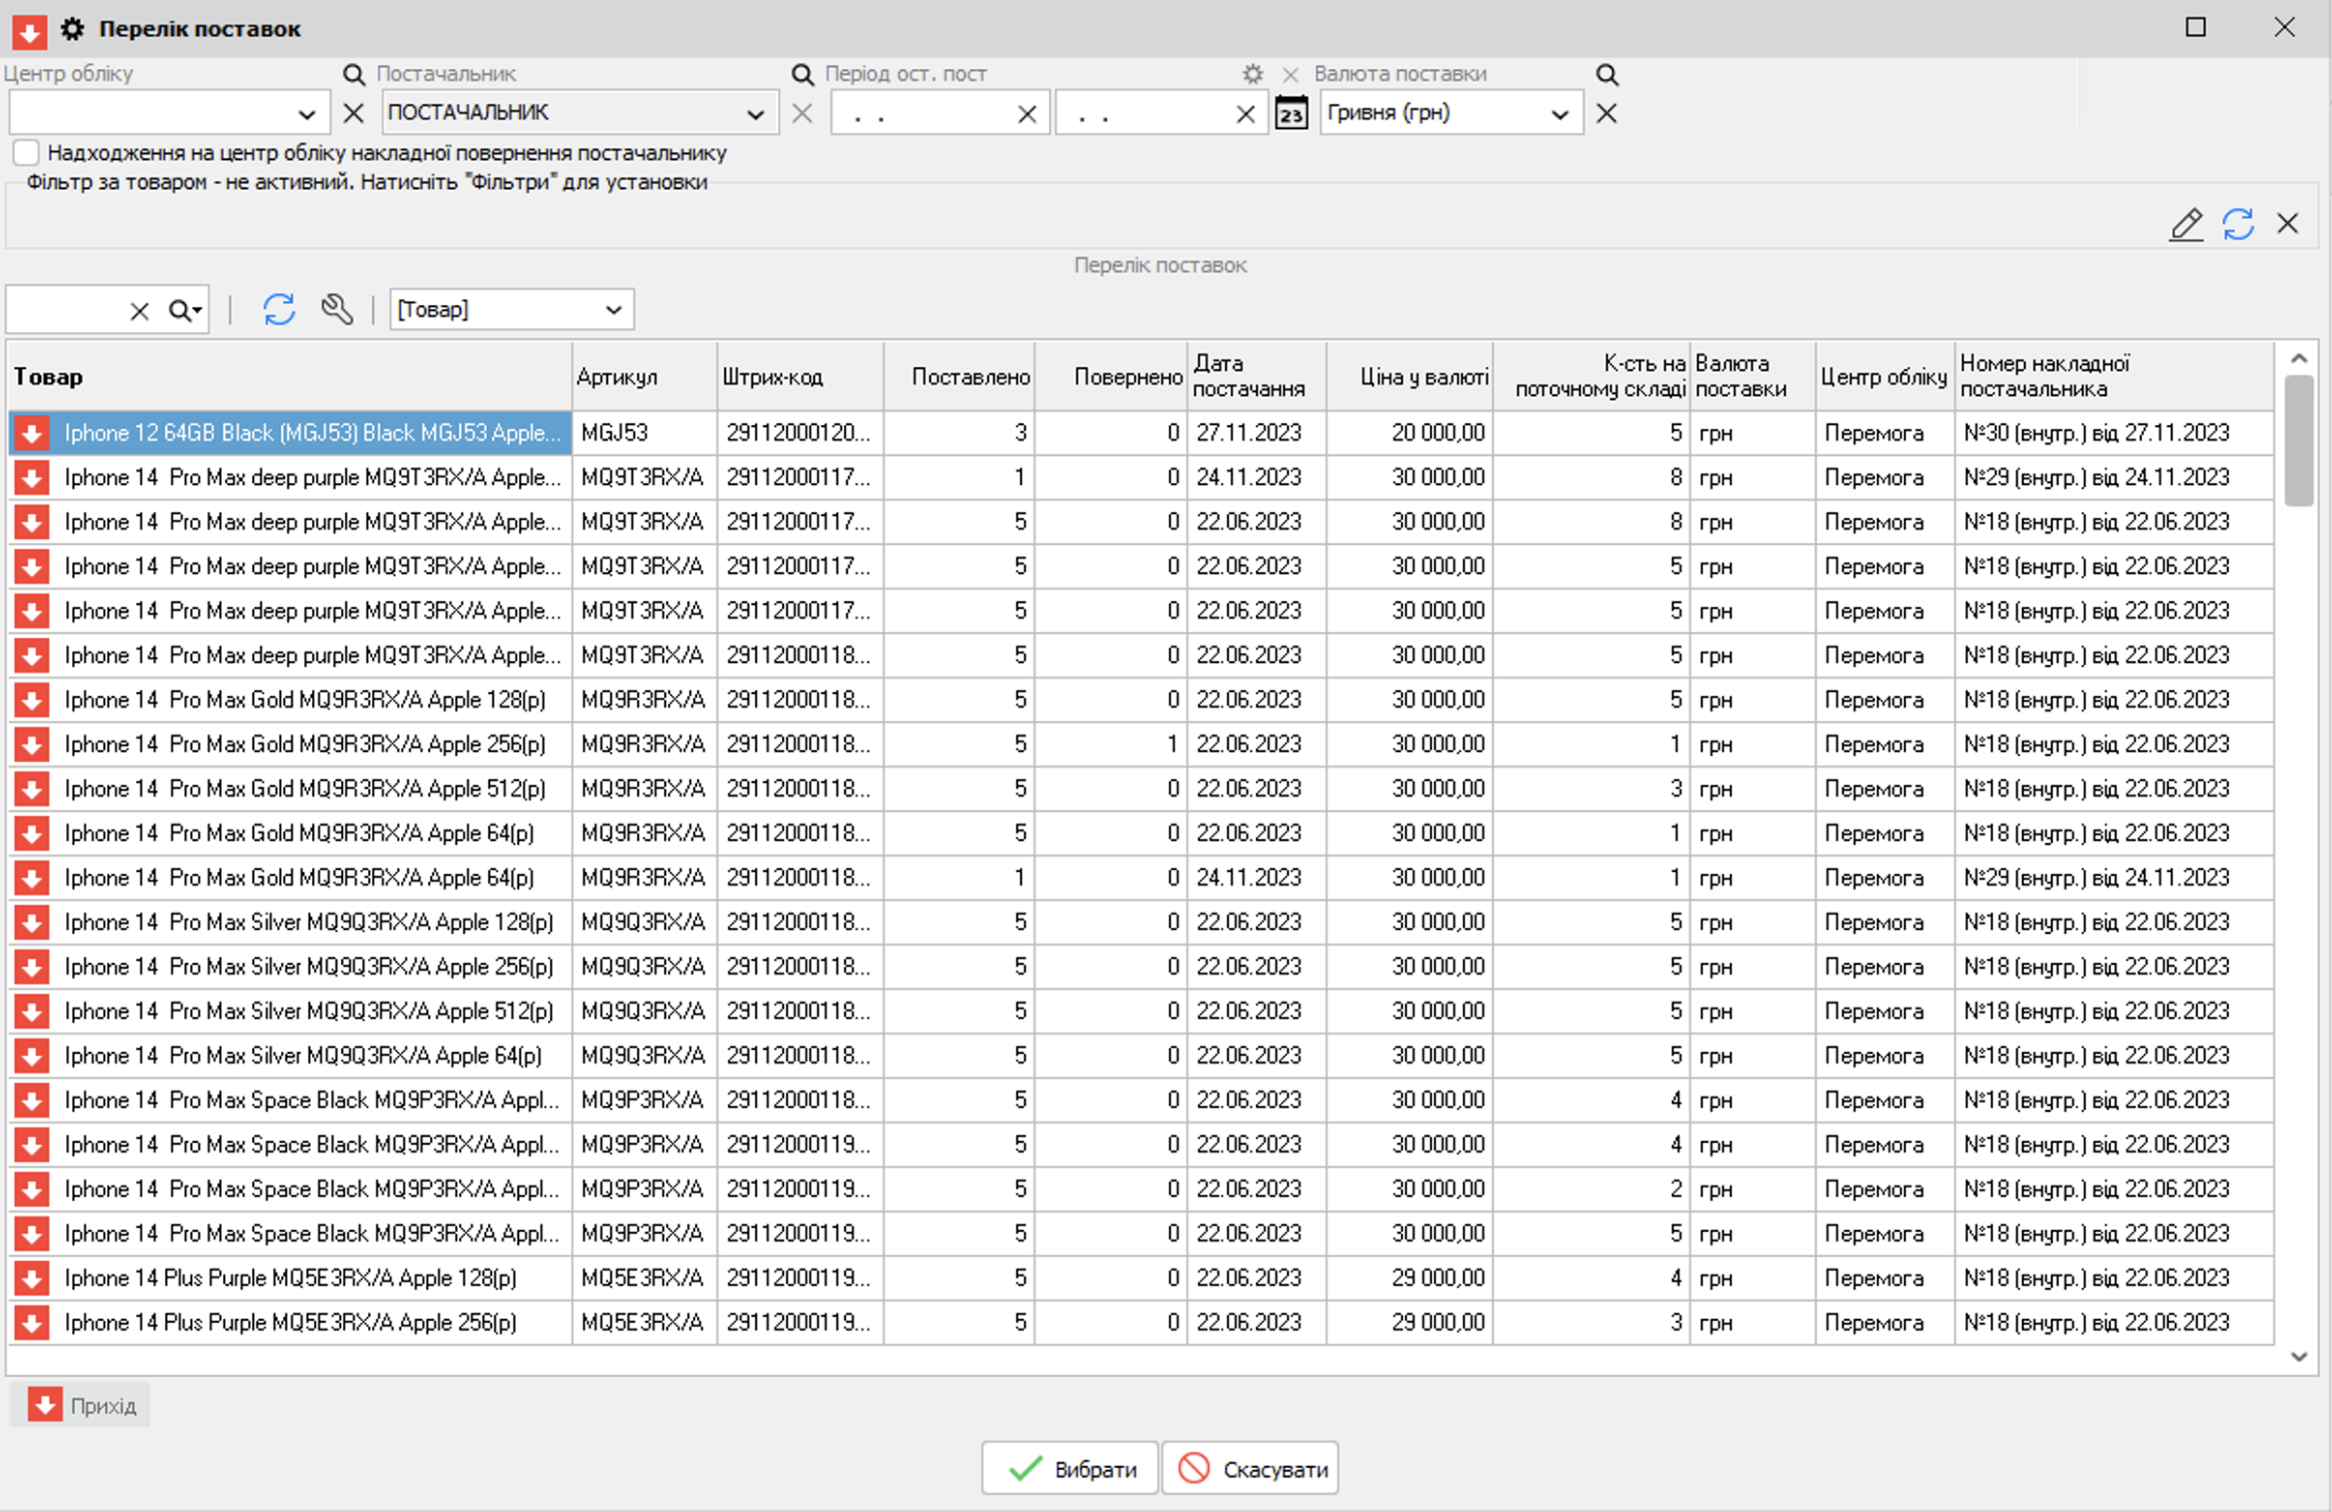This screenshot has width=2332, height=1512.
Task: Click the calendar icon for period selection
Action: coord(1291,114)
